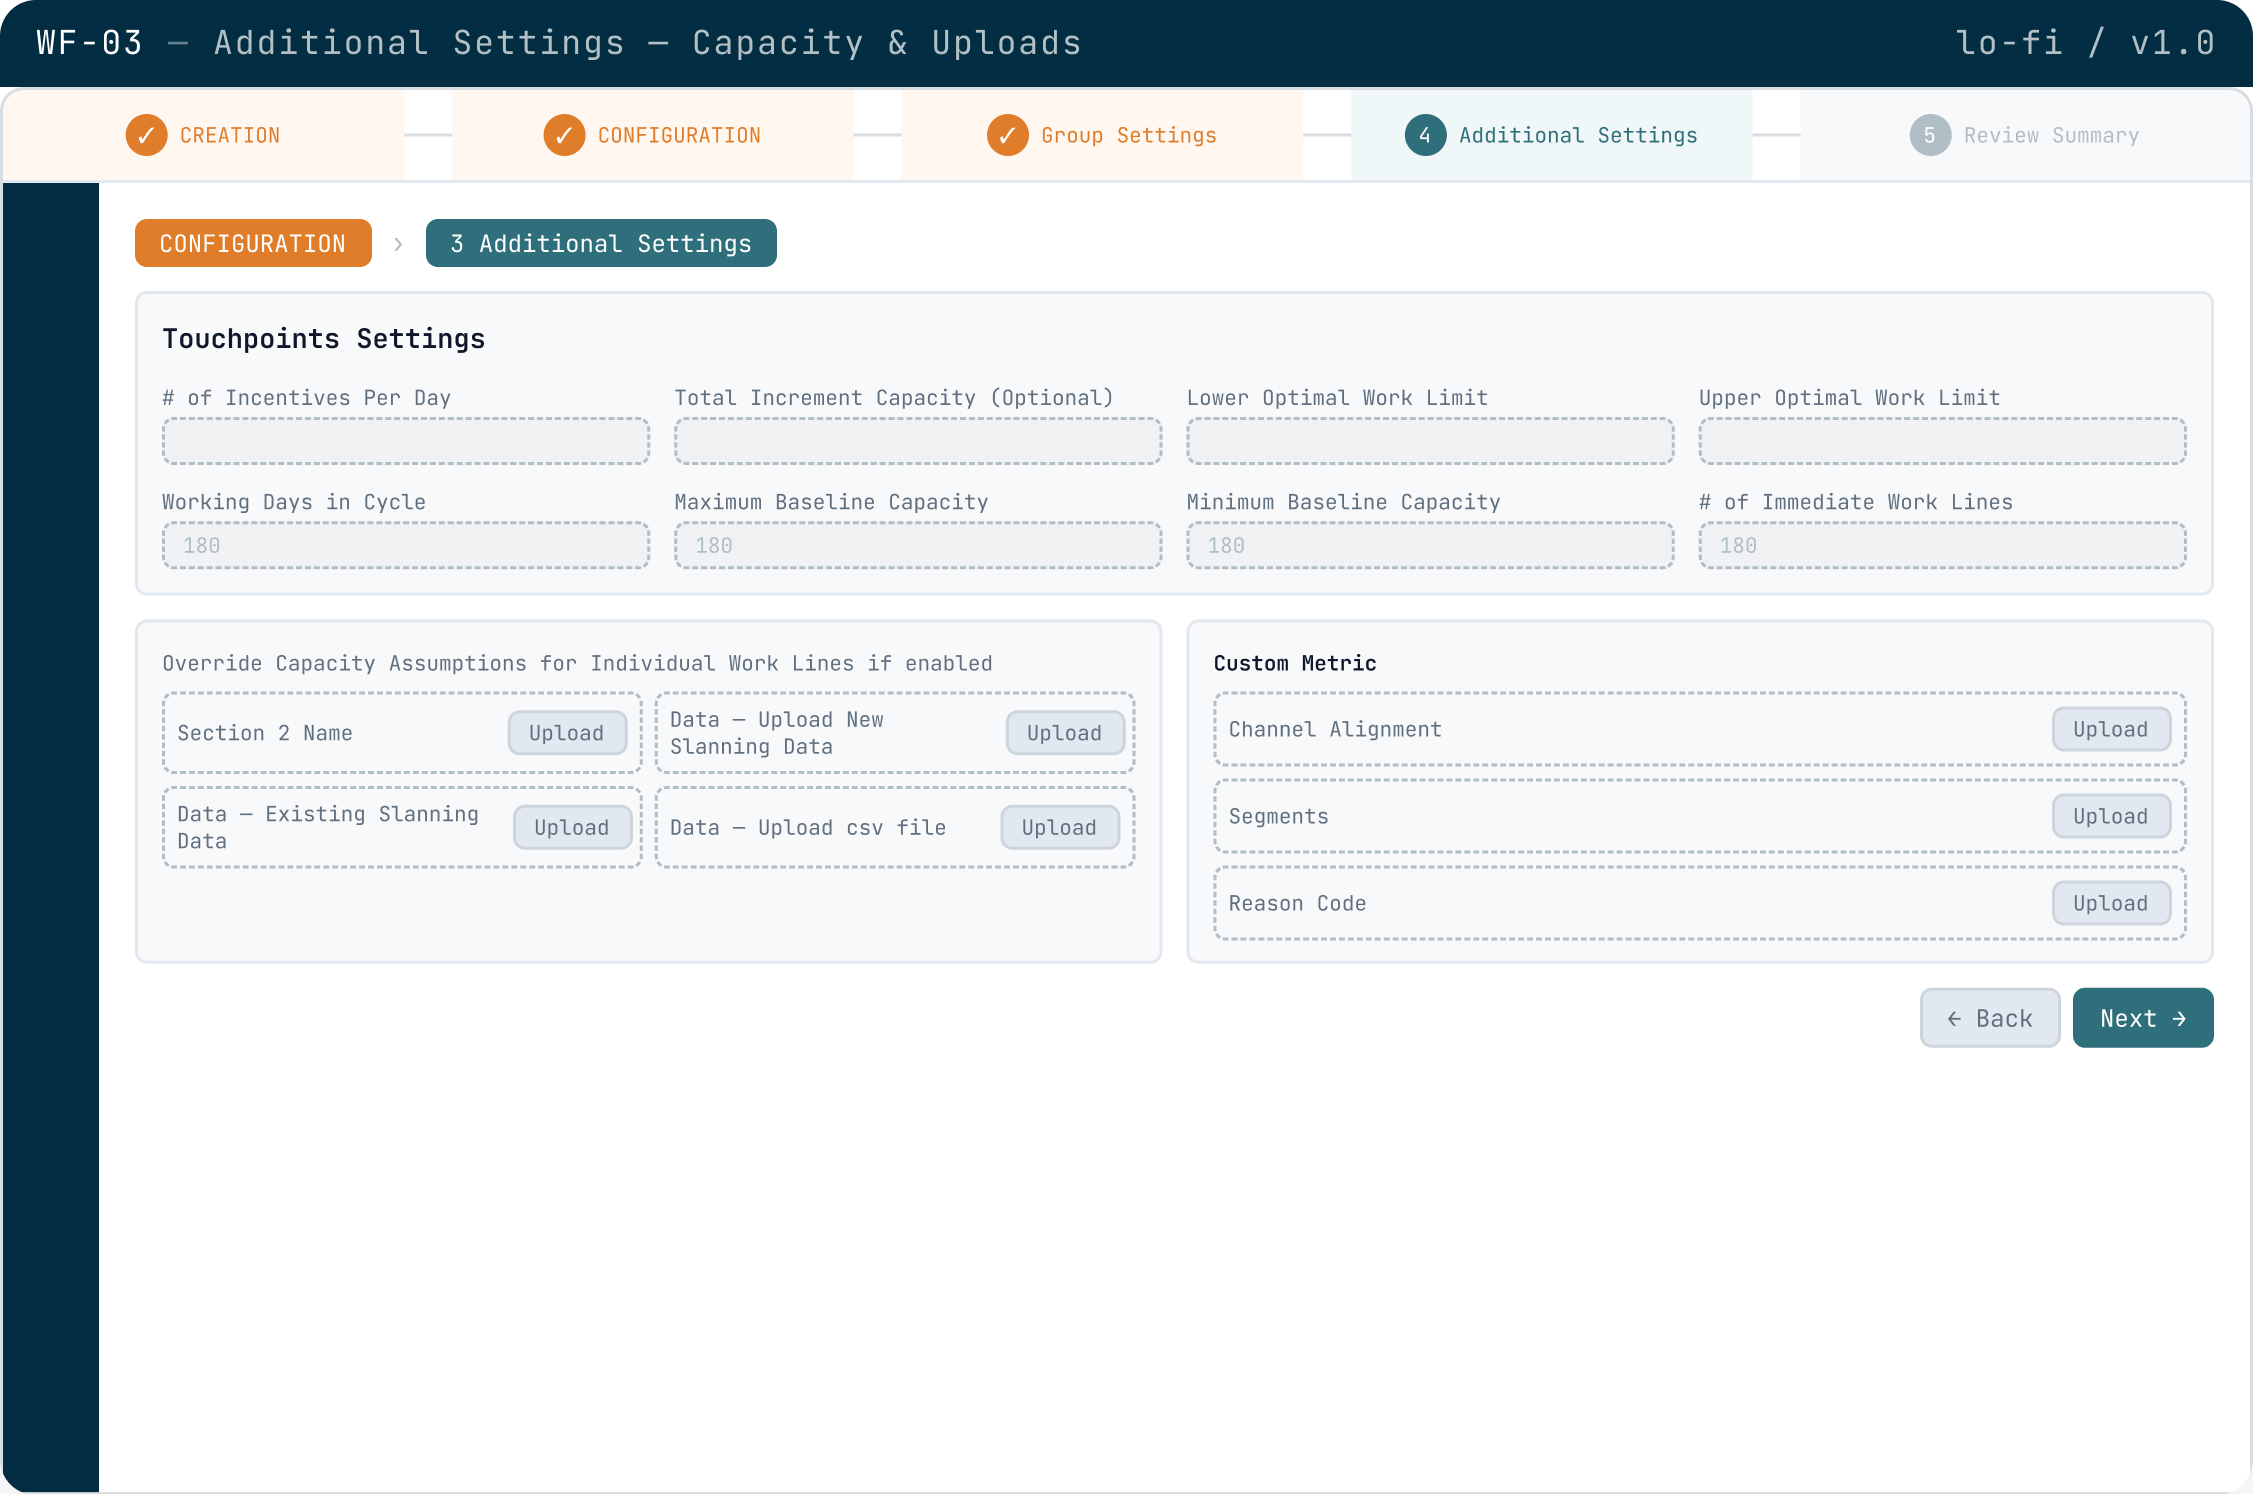This screenshot has width=2253, height=1494.
Task: Click the Data – Upload csv file label
Action: (808, 827)
